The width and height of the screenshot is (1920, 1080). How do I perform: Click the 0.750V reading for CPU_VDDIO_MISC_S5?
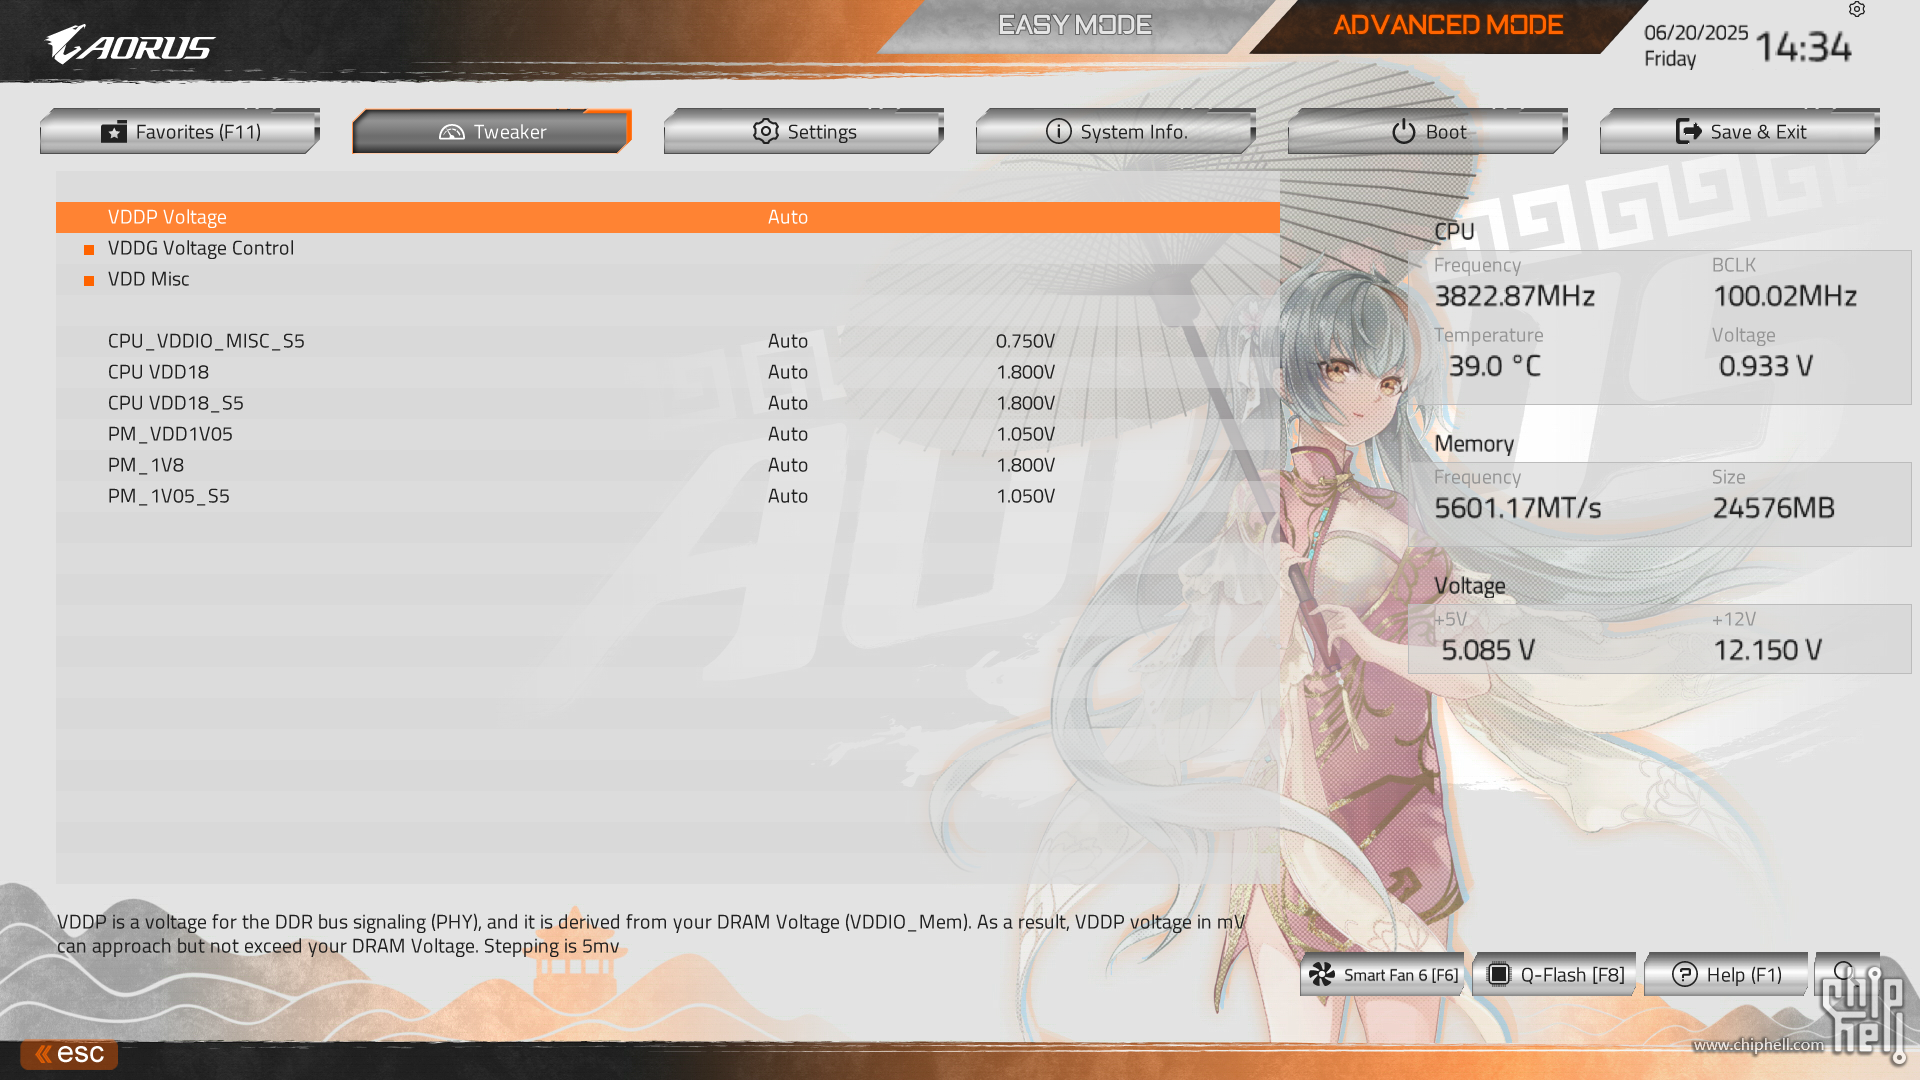pyautogui.click(x=1026, y=341)
